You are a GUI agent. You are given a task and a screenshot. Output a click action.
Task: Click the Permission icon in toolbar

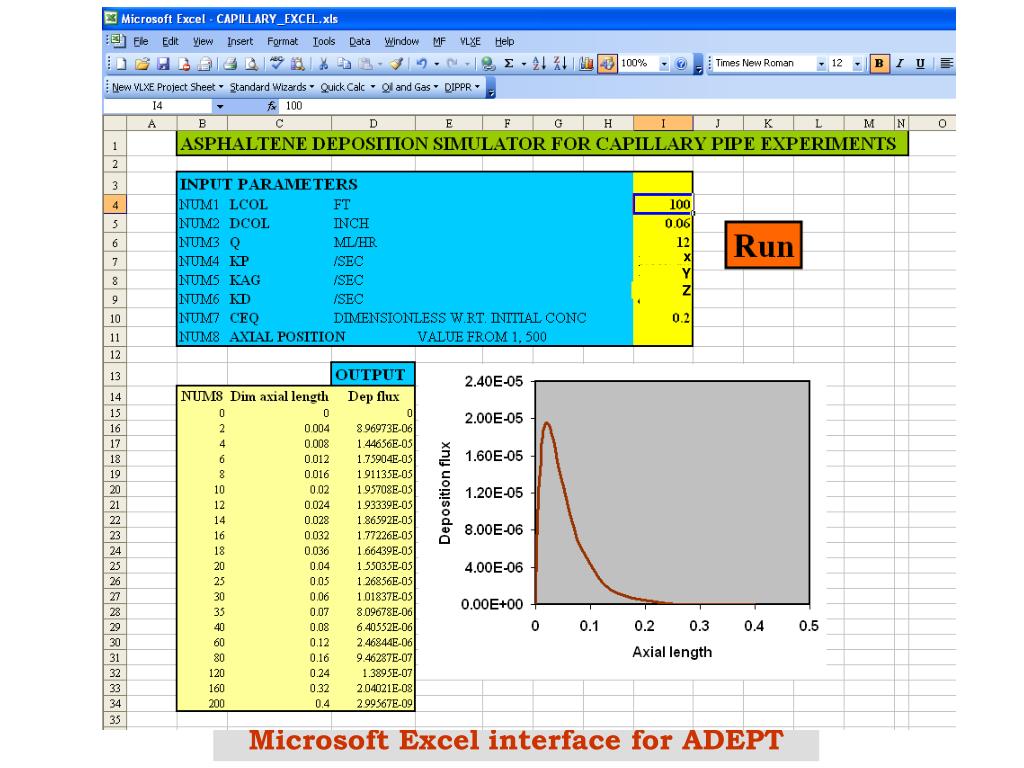click(x=184, y=63)
